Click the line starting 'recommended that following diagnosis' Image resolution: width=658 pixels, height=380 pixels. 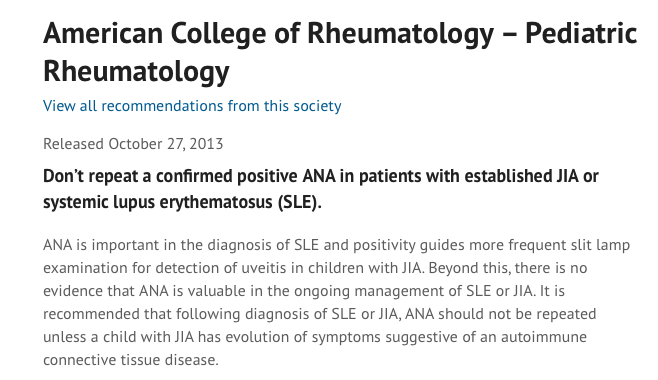320,314
